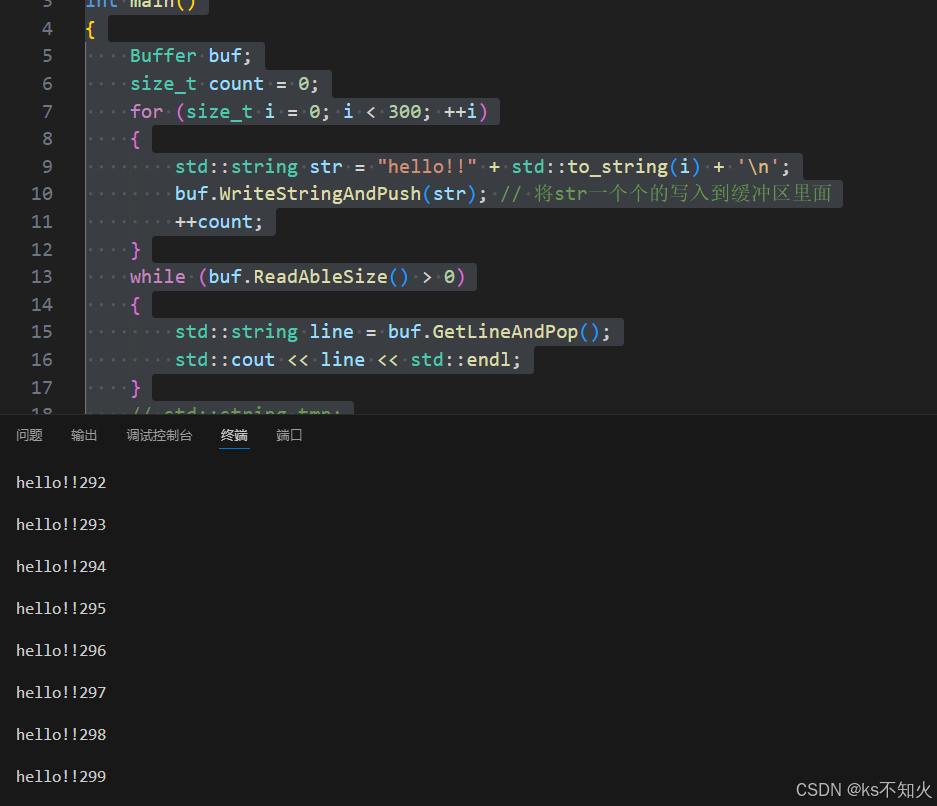
Task: Click the closing brace on line 12
Action: 135,250
